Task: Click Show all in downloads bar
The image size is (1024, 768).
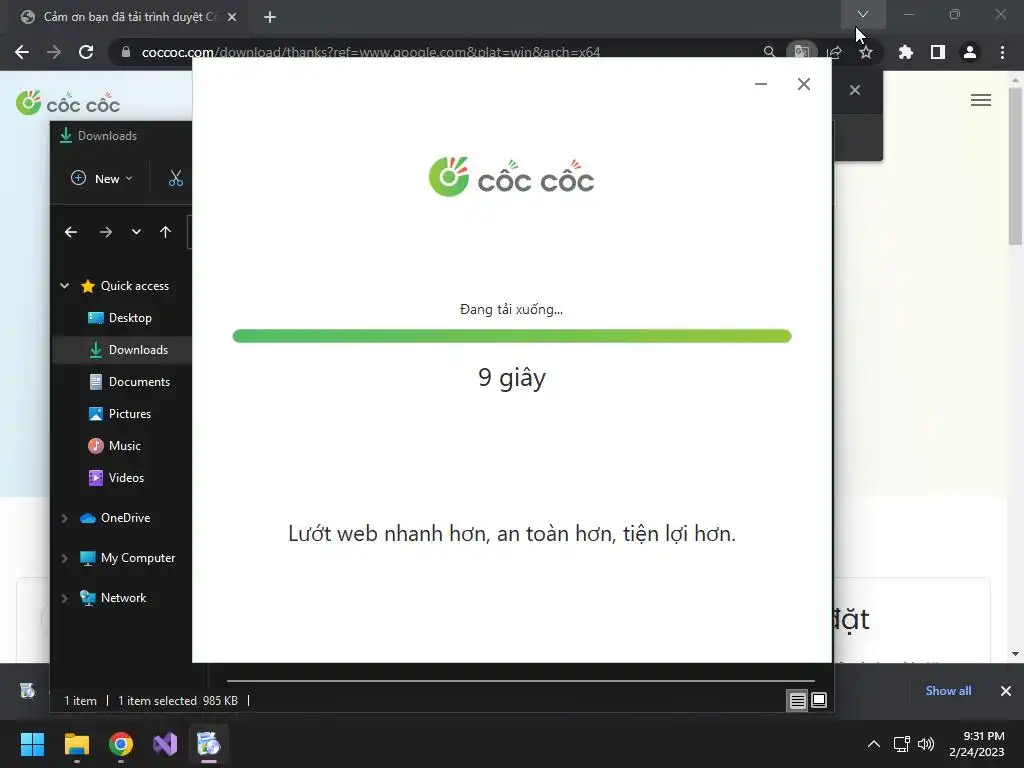Action: coord(948,690)
